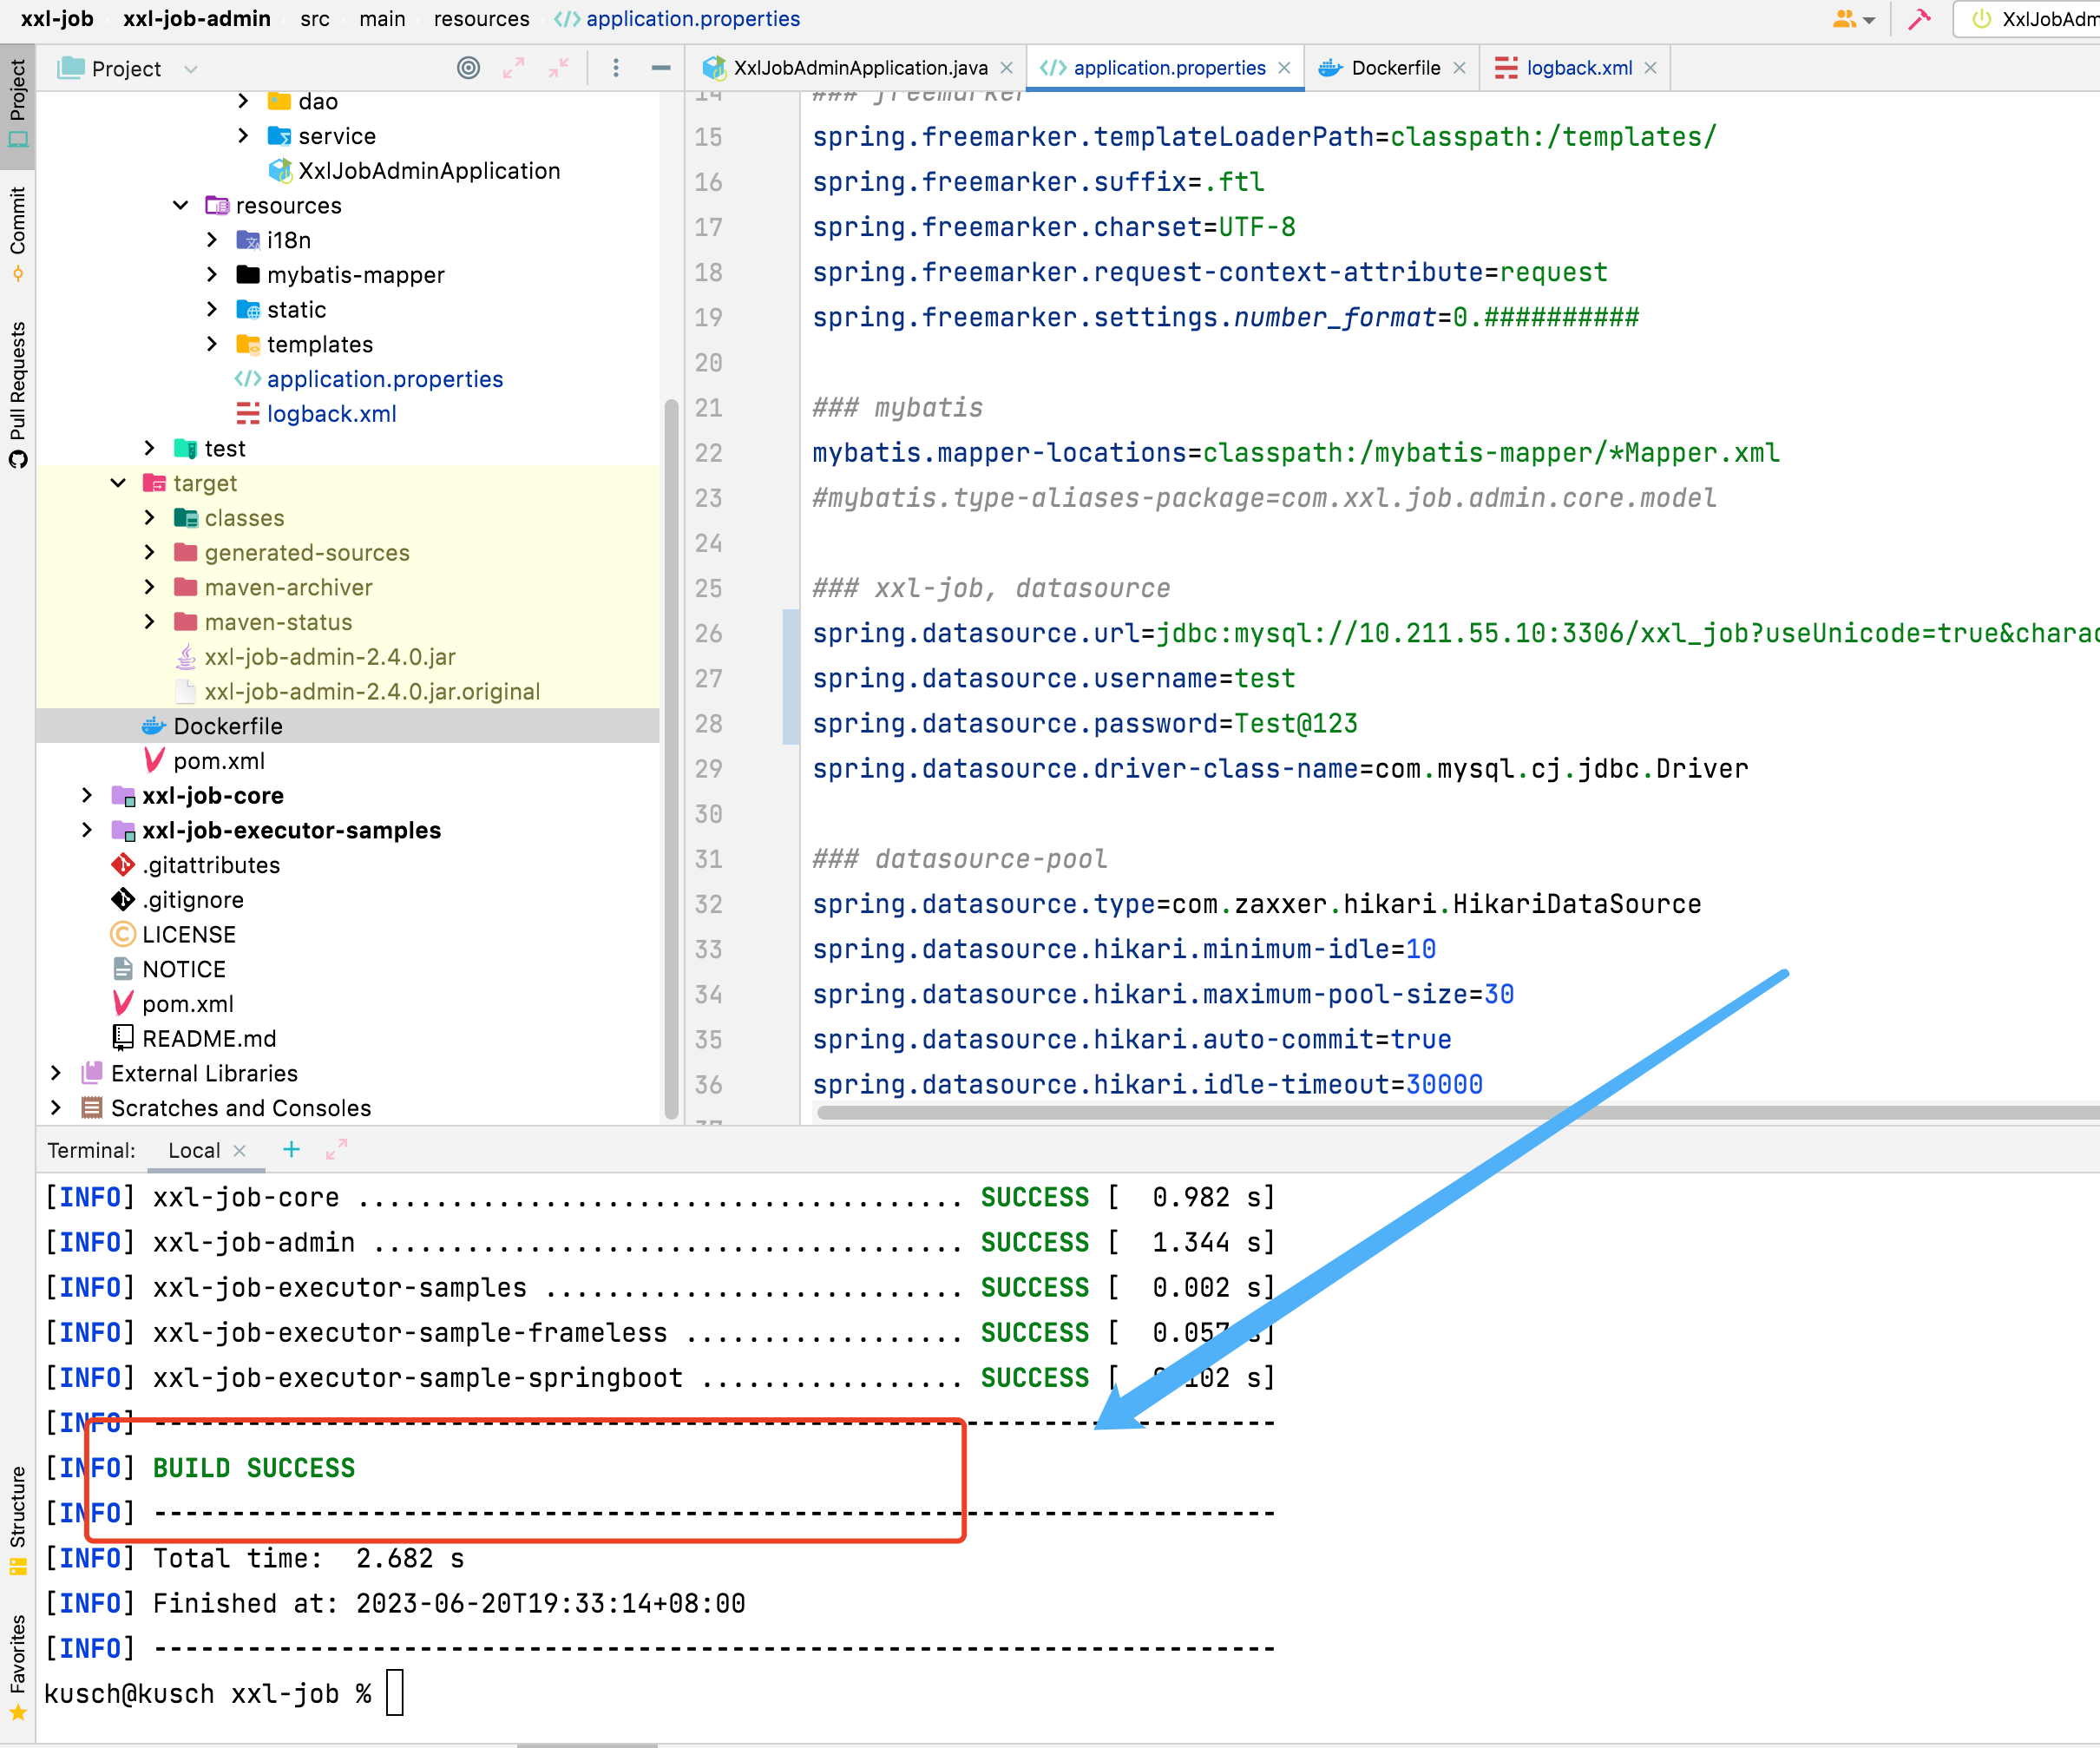Image resolution: width=2100 pixels, height=1748 pixels.
Task: Select xxl-job-admin-2.4.0.jar.original file
Action: pyautogui.click(x=357, y=691)
